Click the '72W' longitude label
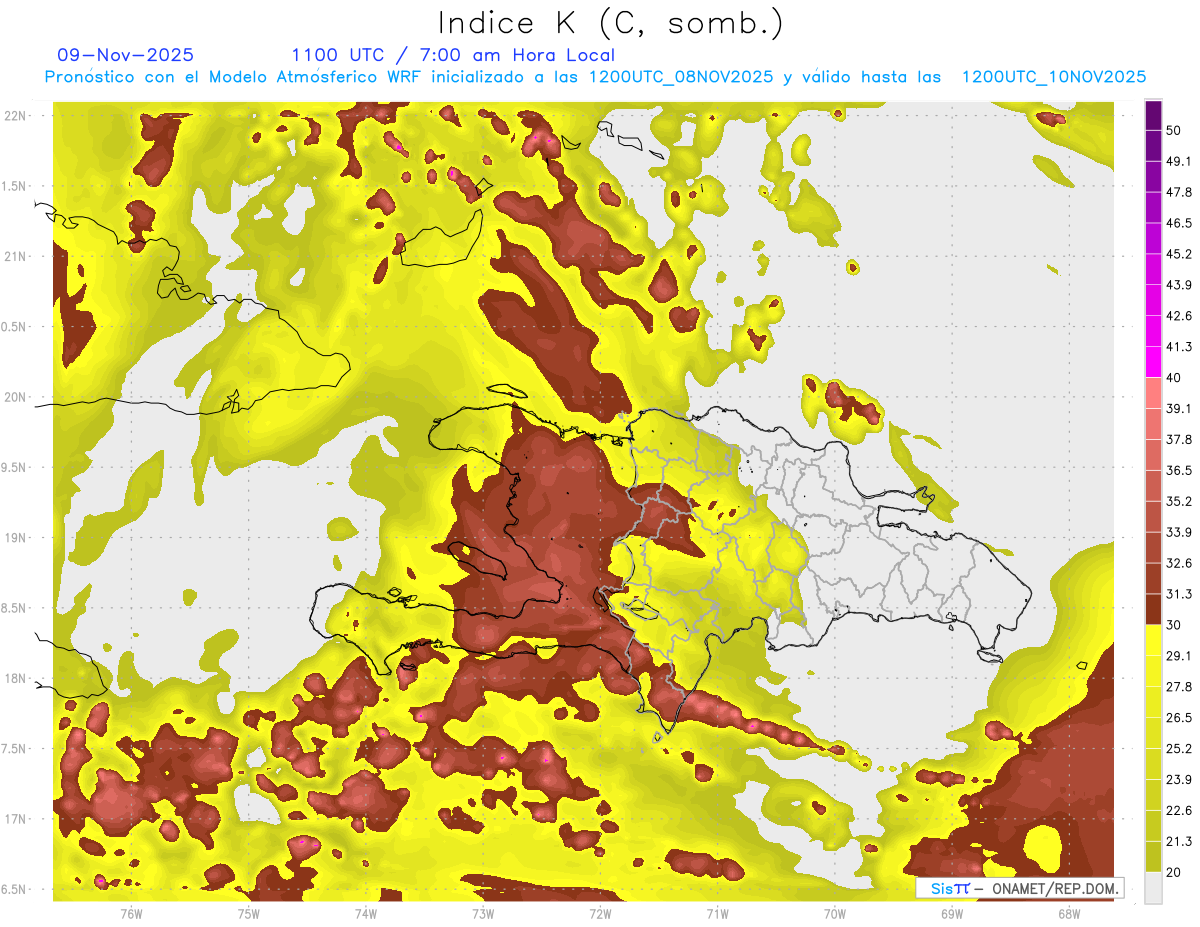The image size is (1200, 927). 600,914
